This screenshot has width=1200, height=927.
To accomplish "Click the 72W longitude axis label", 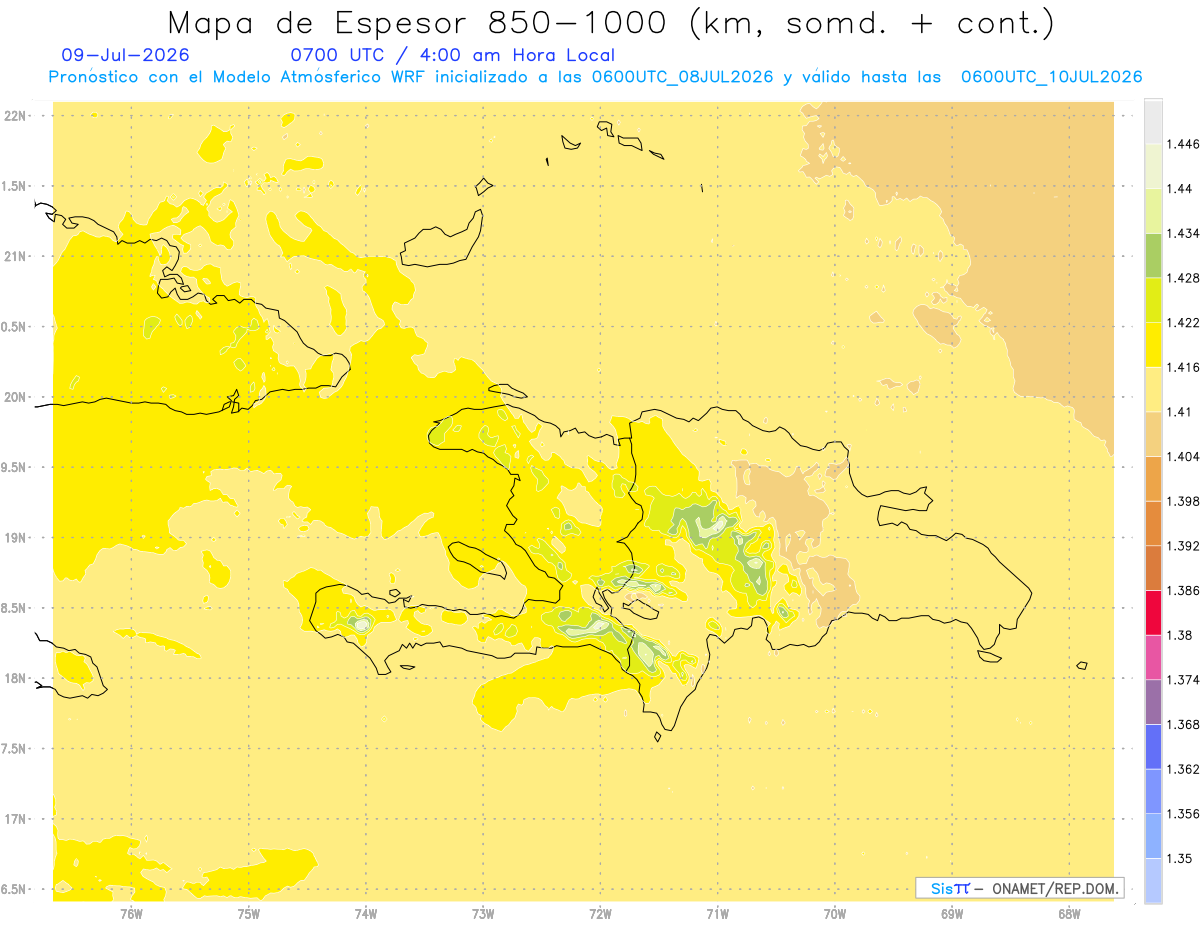I will click(600, 913).
